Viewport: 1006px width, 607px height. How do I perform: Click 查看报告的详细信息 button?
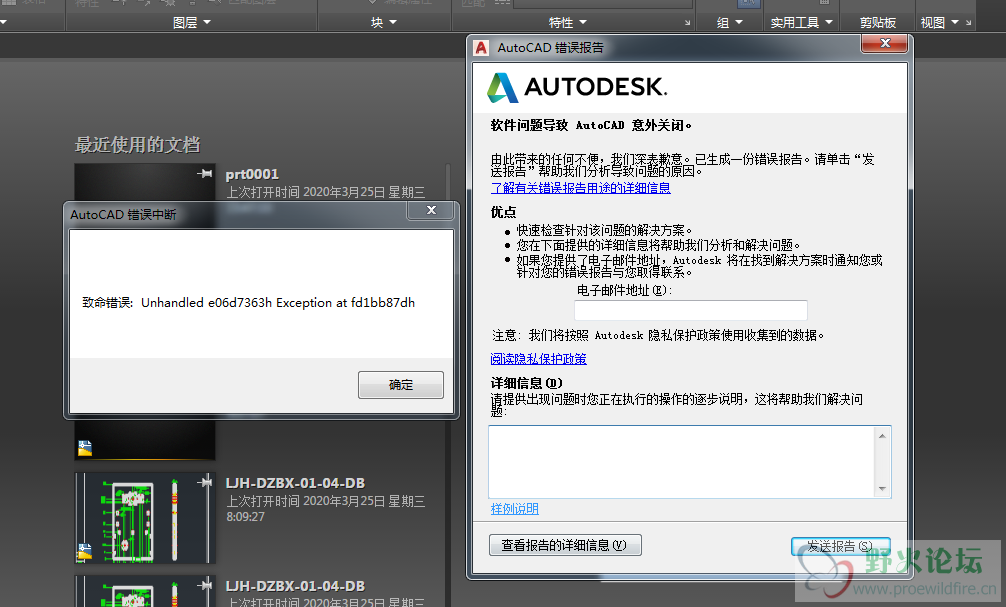tap(565, 545)
